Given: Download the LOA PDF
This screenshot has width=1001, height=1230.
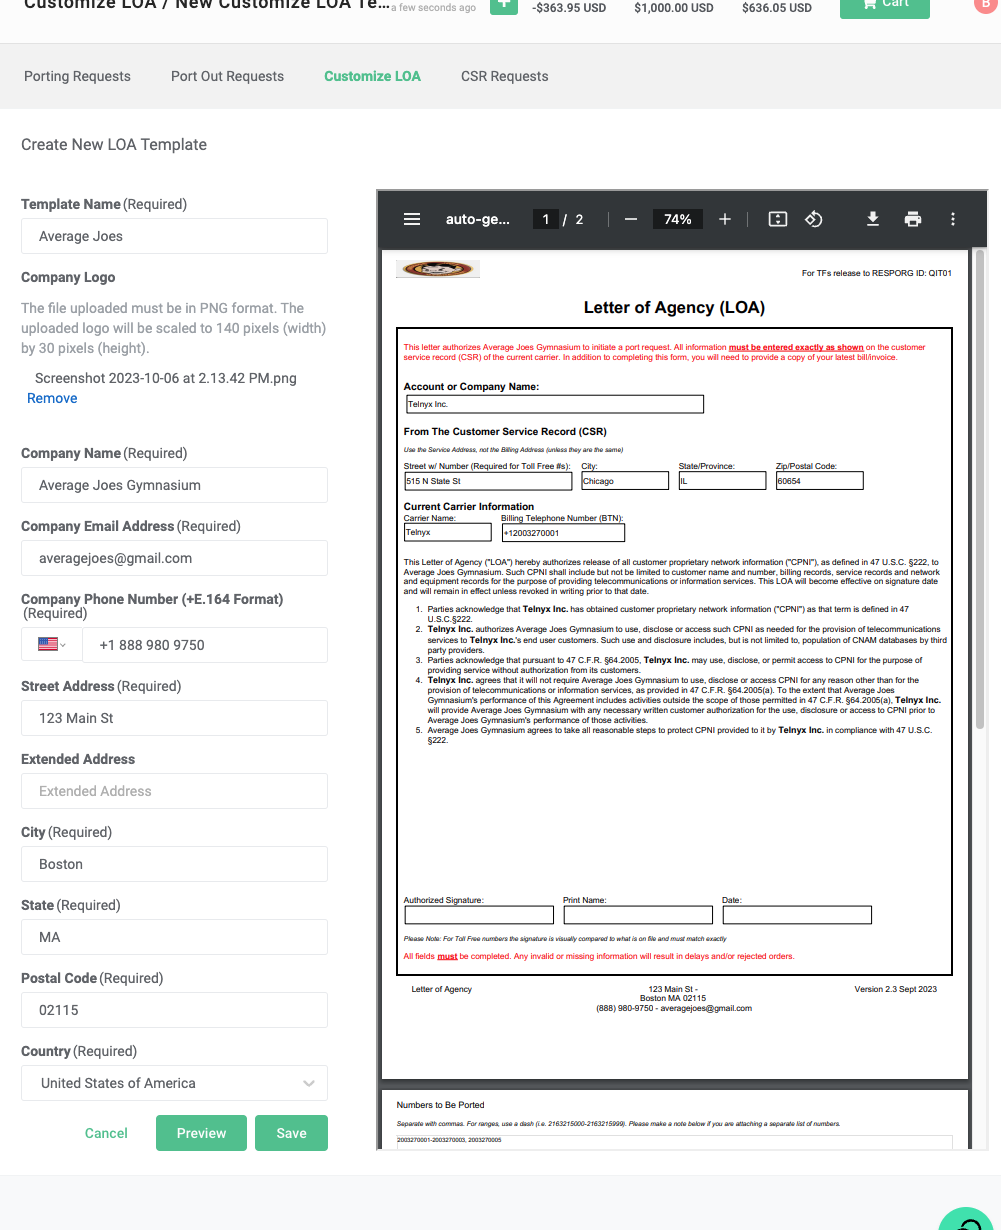Looking at the screenshot, I should [x=873, y=219].
